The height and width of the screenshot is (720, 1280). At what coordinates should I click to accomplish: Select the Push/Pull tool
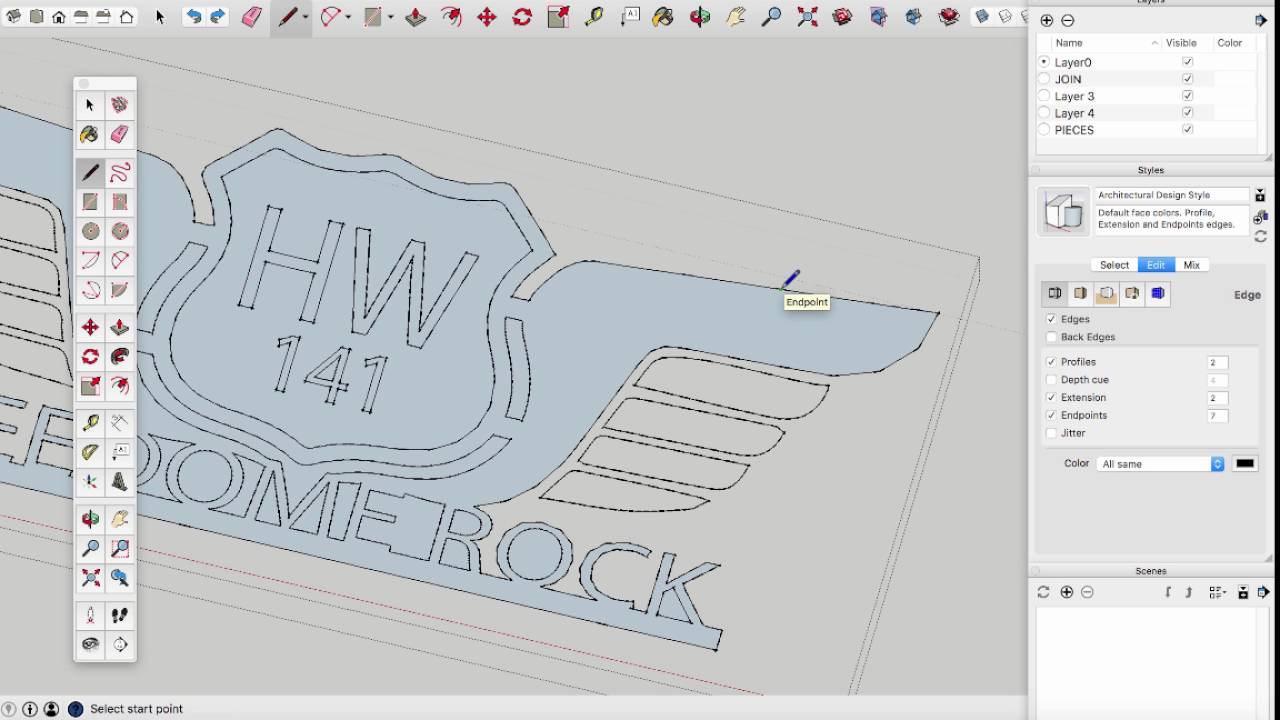tap(119, 327)
